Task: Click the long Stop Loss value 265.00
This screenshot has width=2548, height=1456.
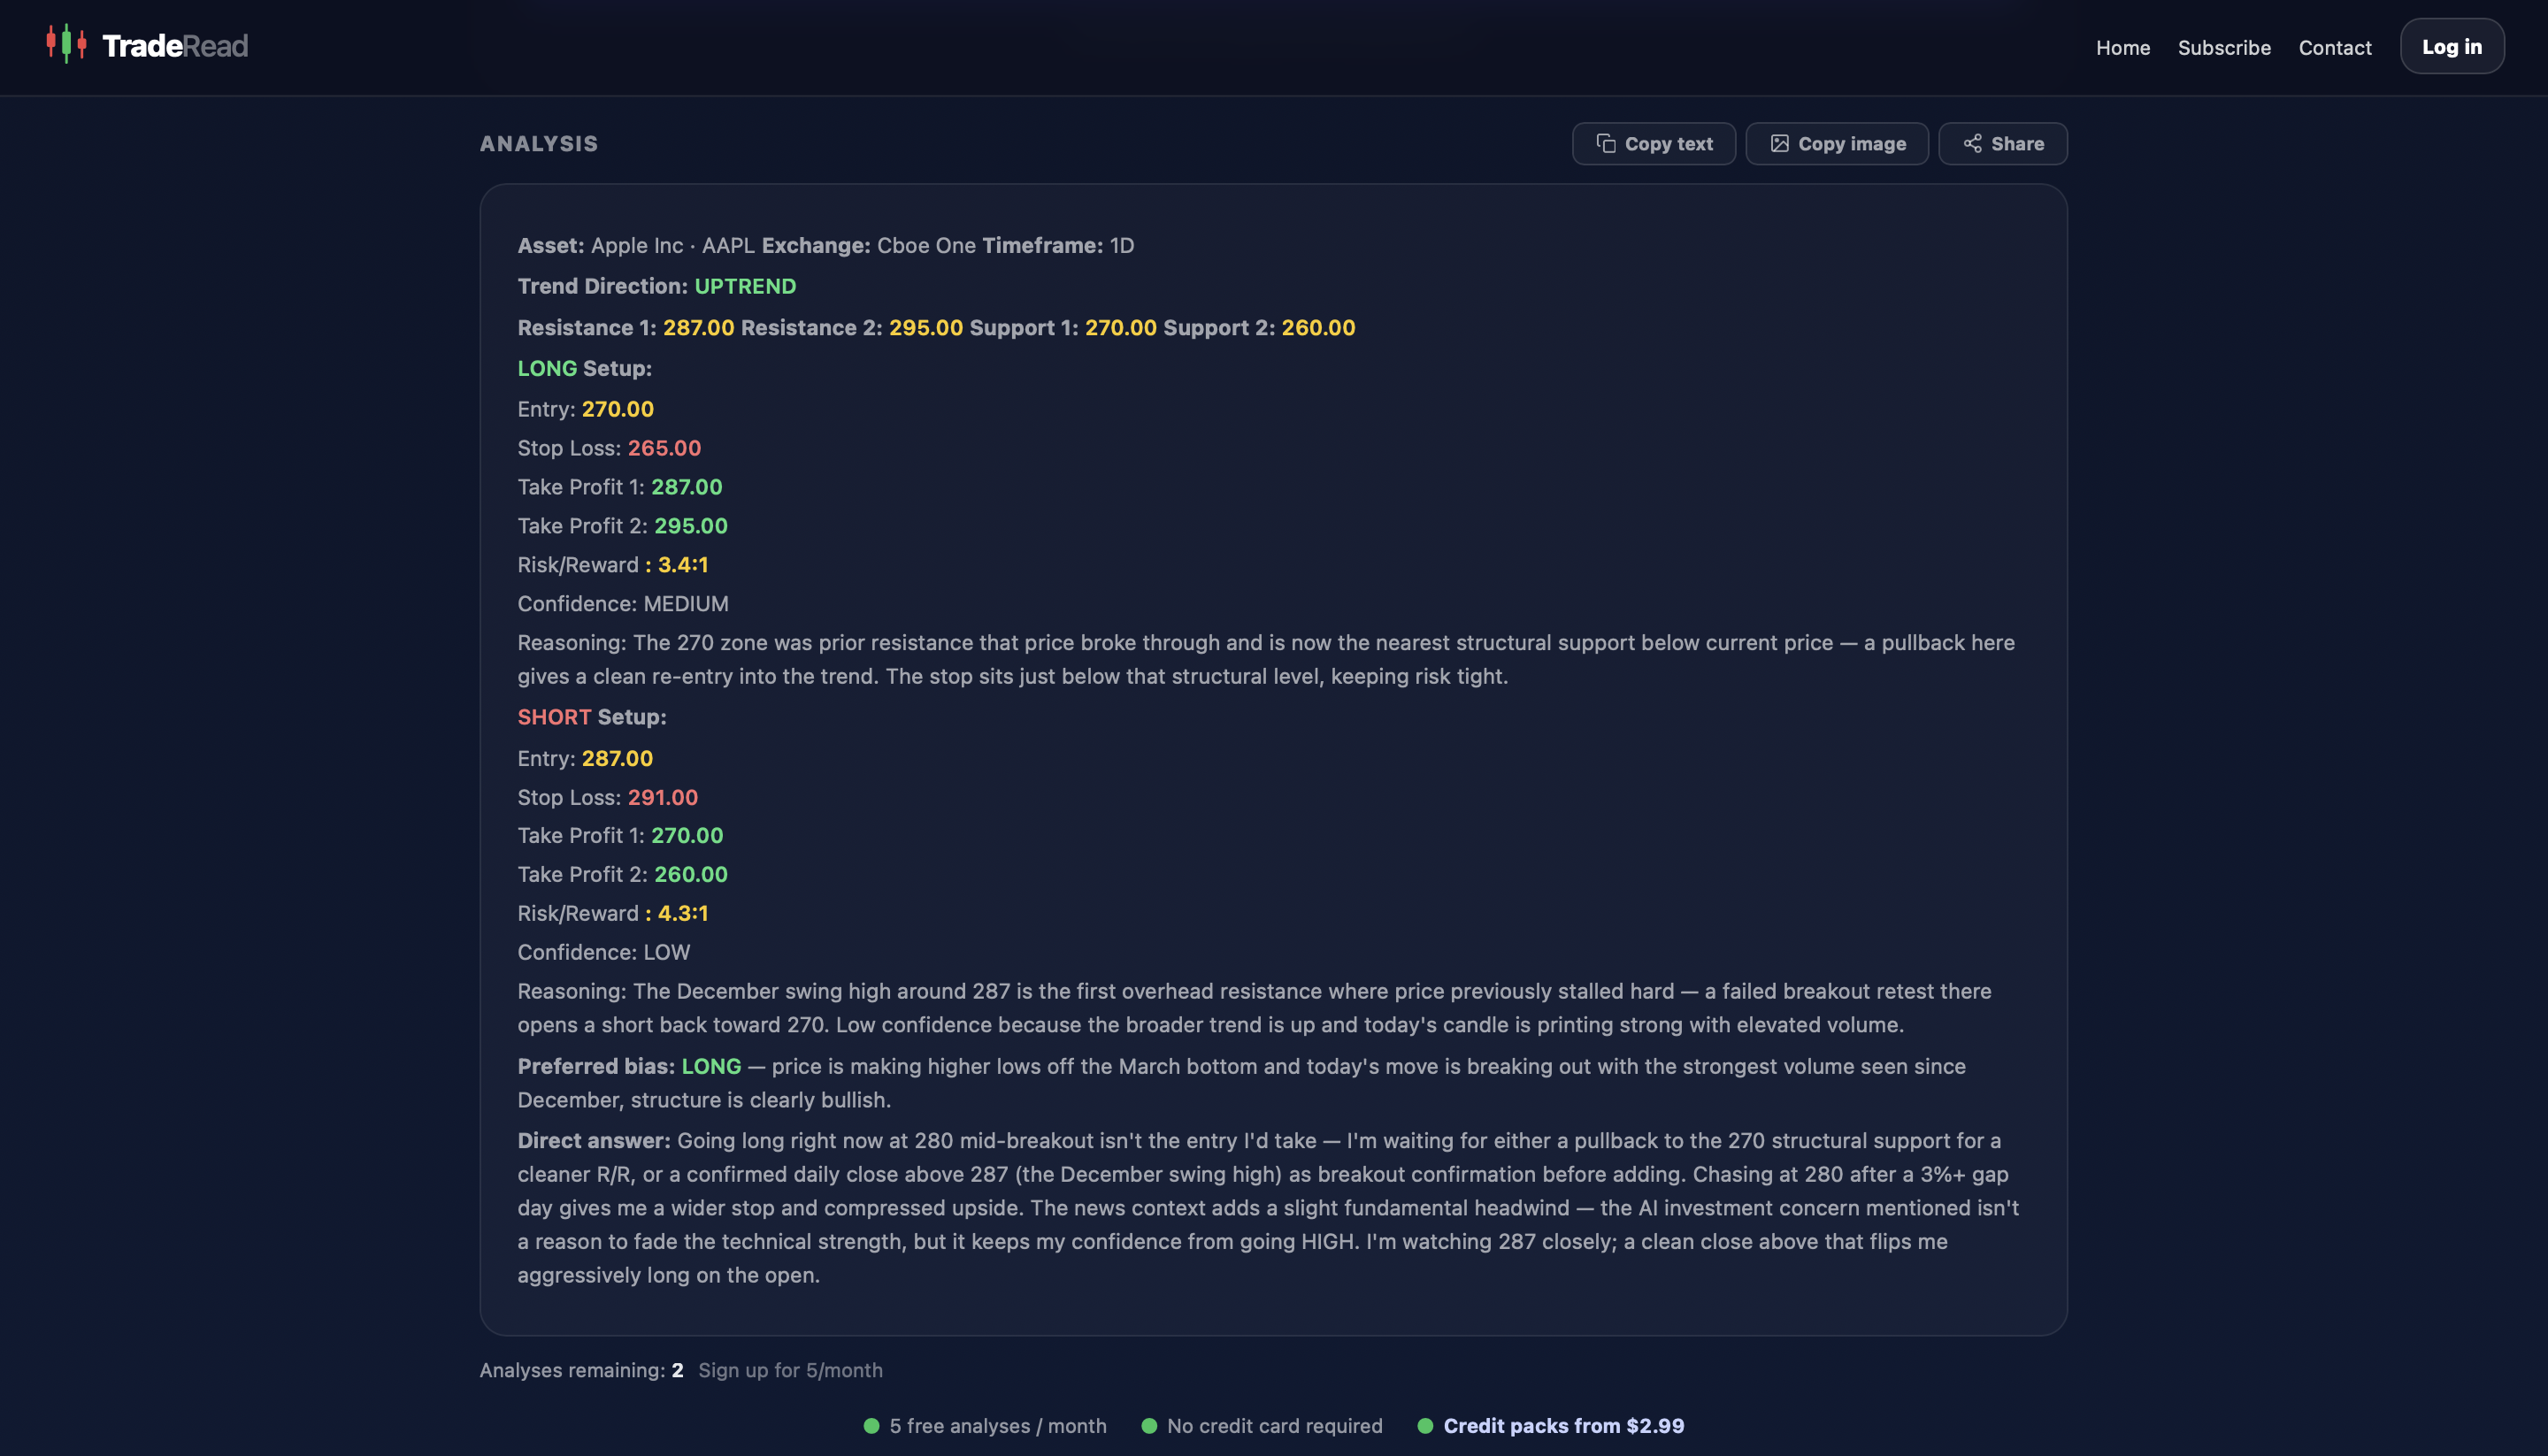Action: (664, 448)
